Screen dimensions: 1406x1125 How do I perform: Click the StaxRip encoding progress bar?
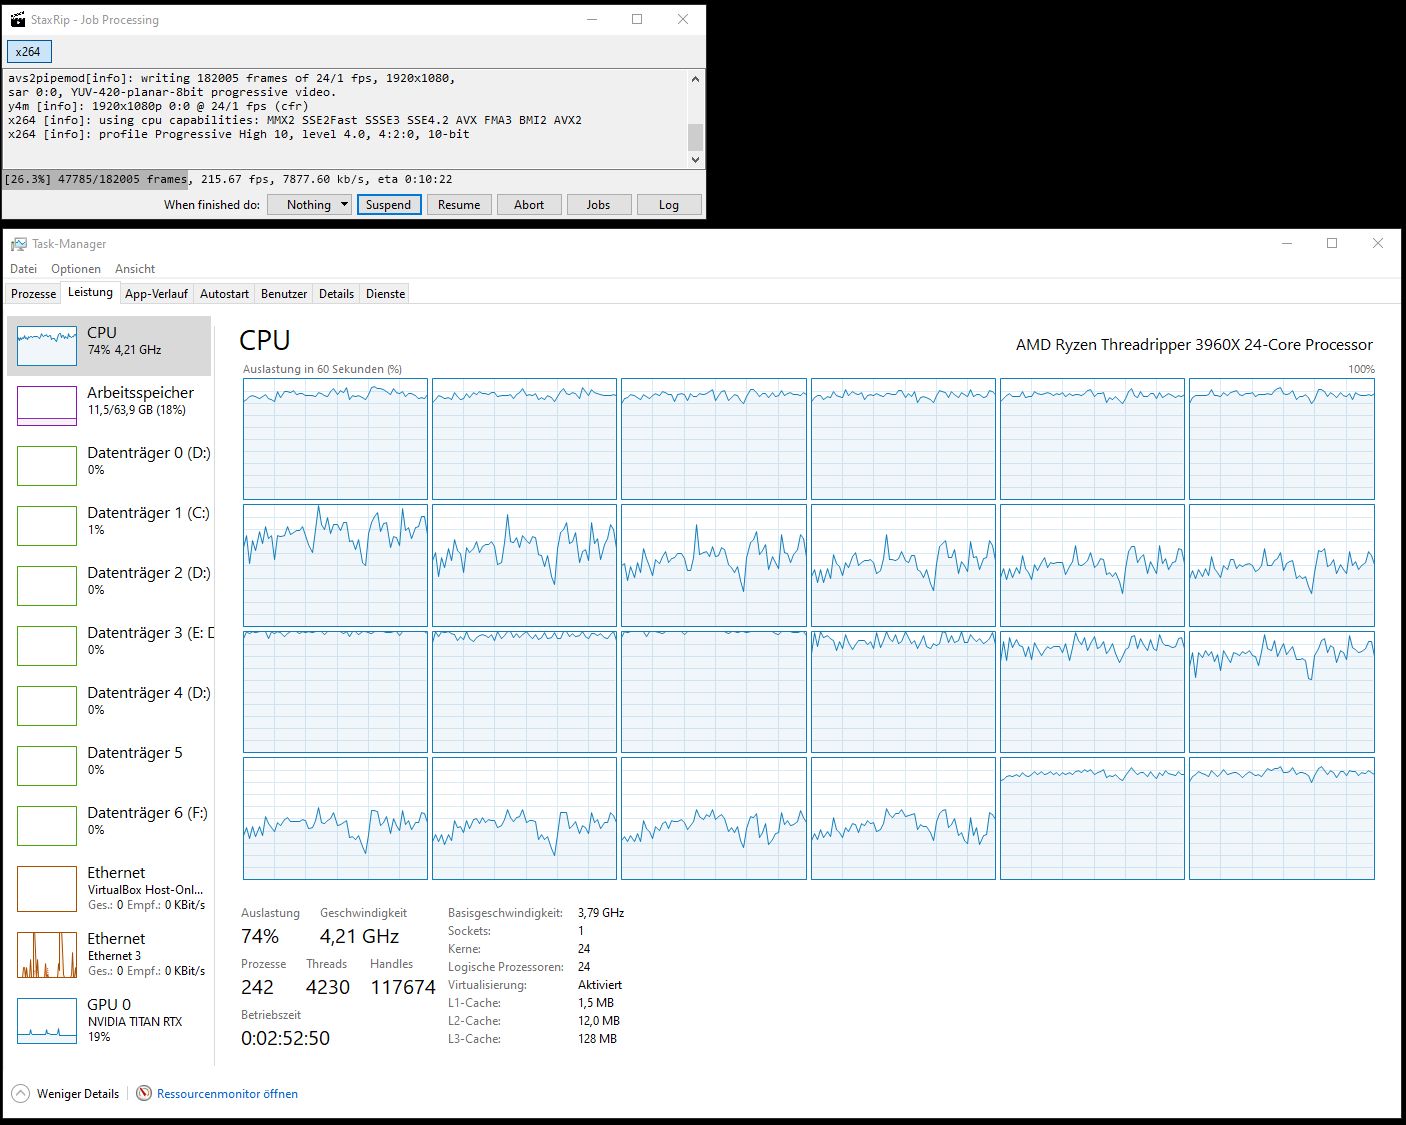353,179
